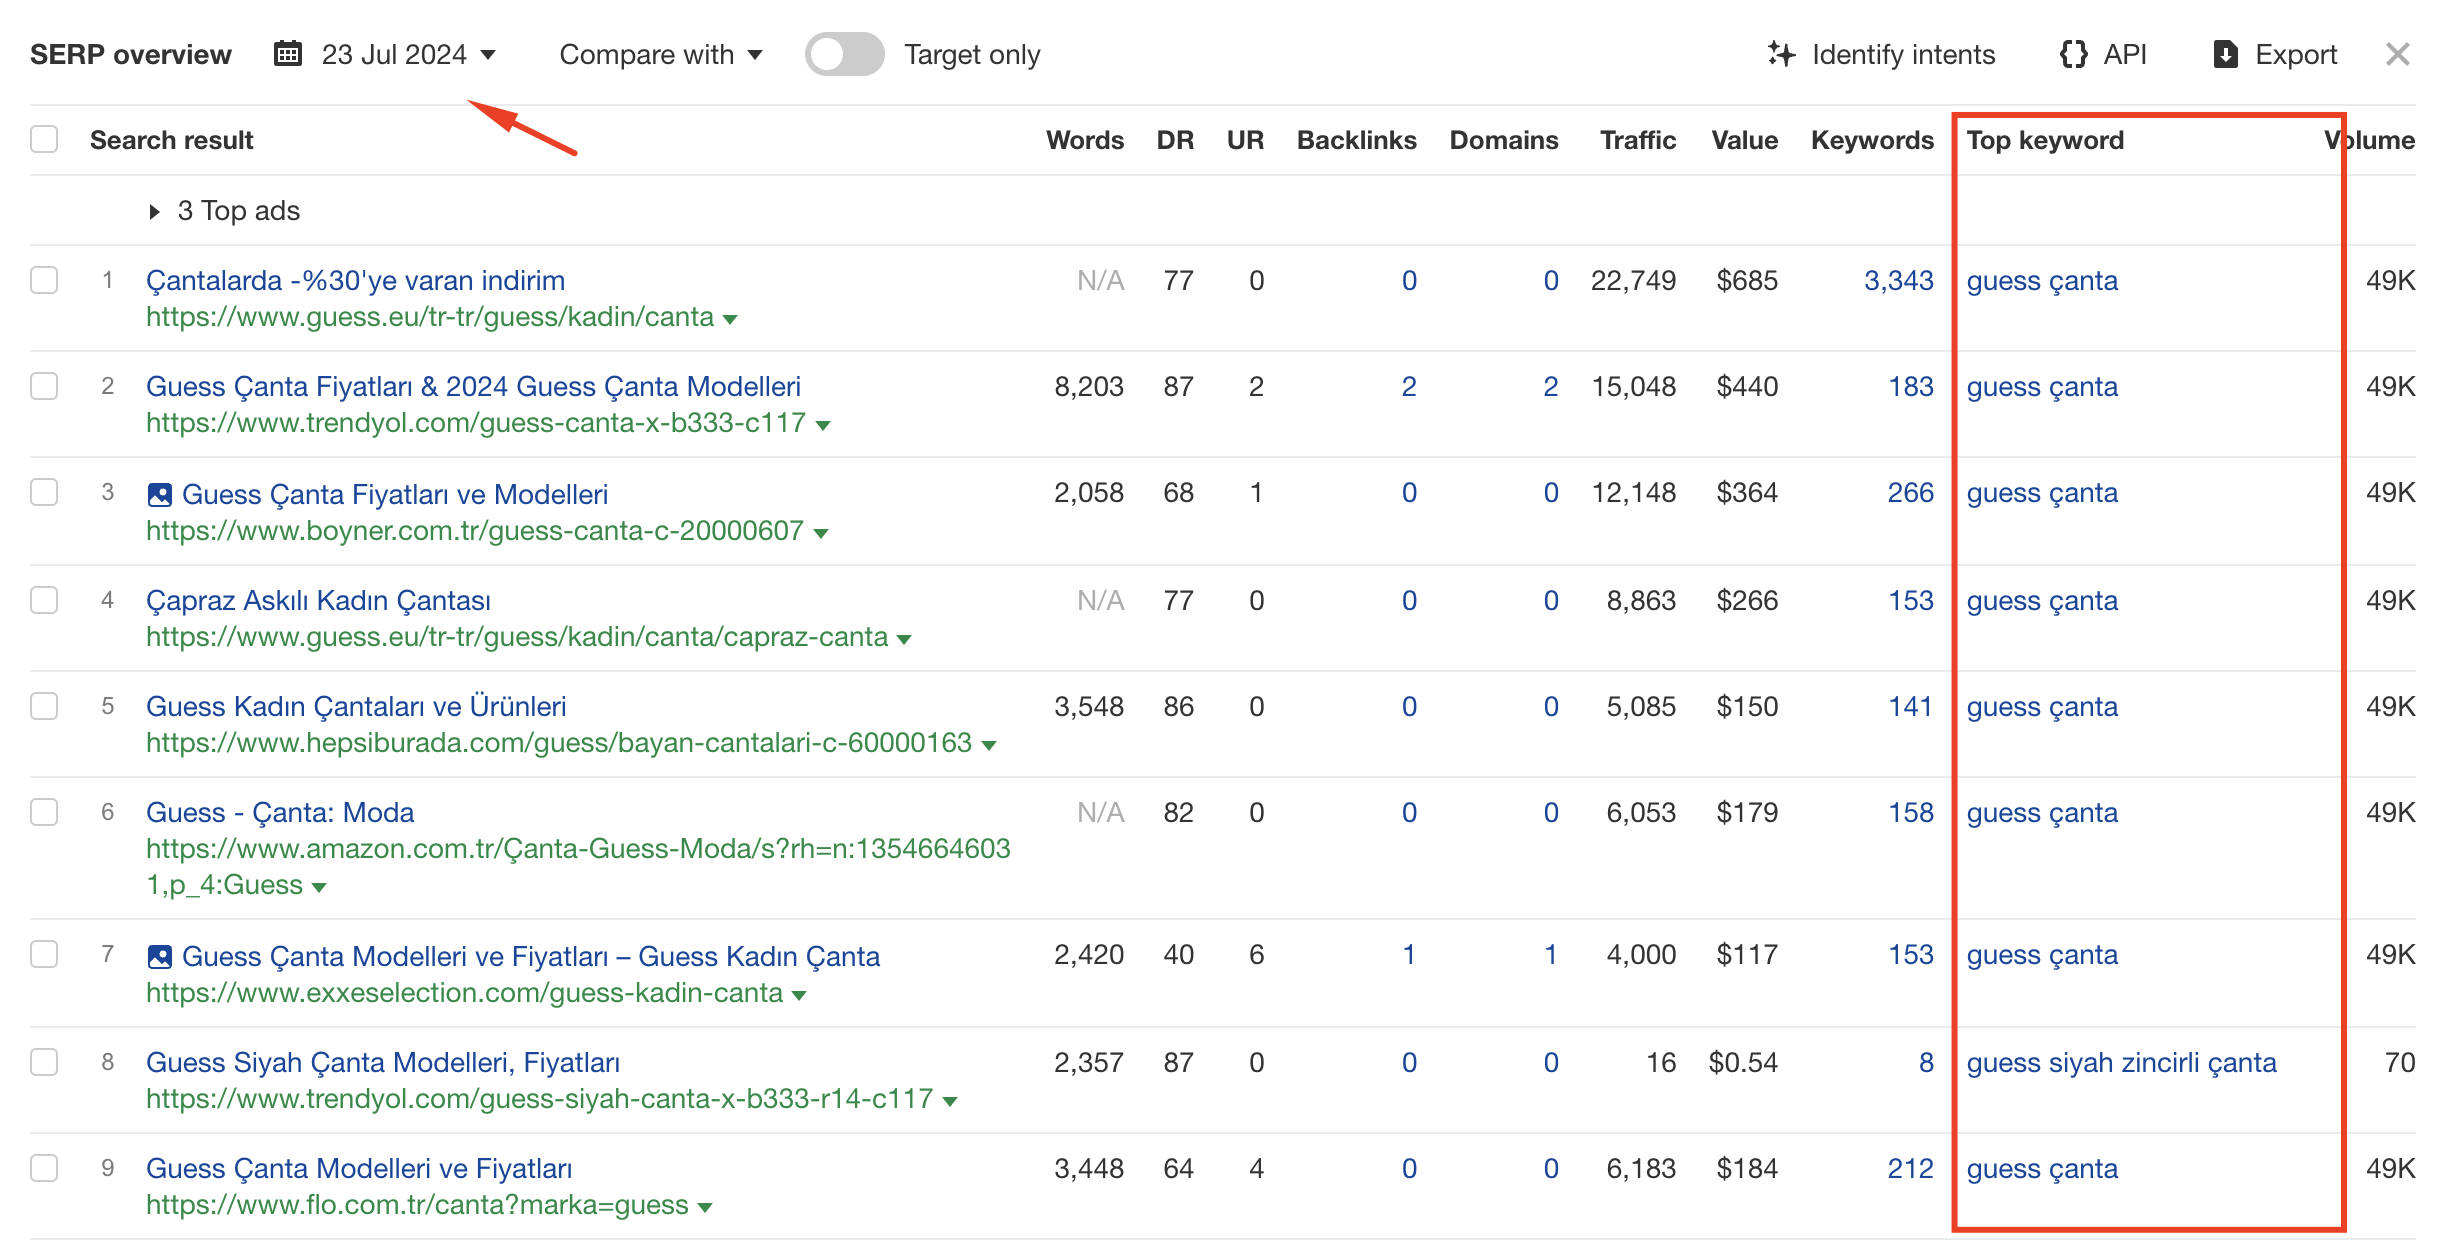
Task: Click the API curly braces icon
Action: 2073,54
